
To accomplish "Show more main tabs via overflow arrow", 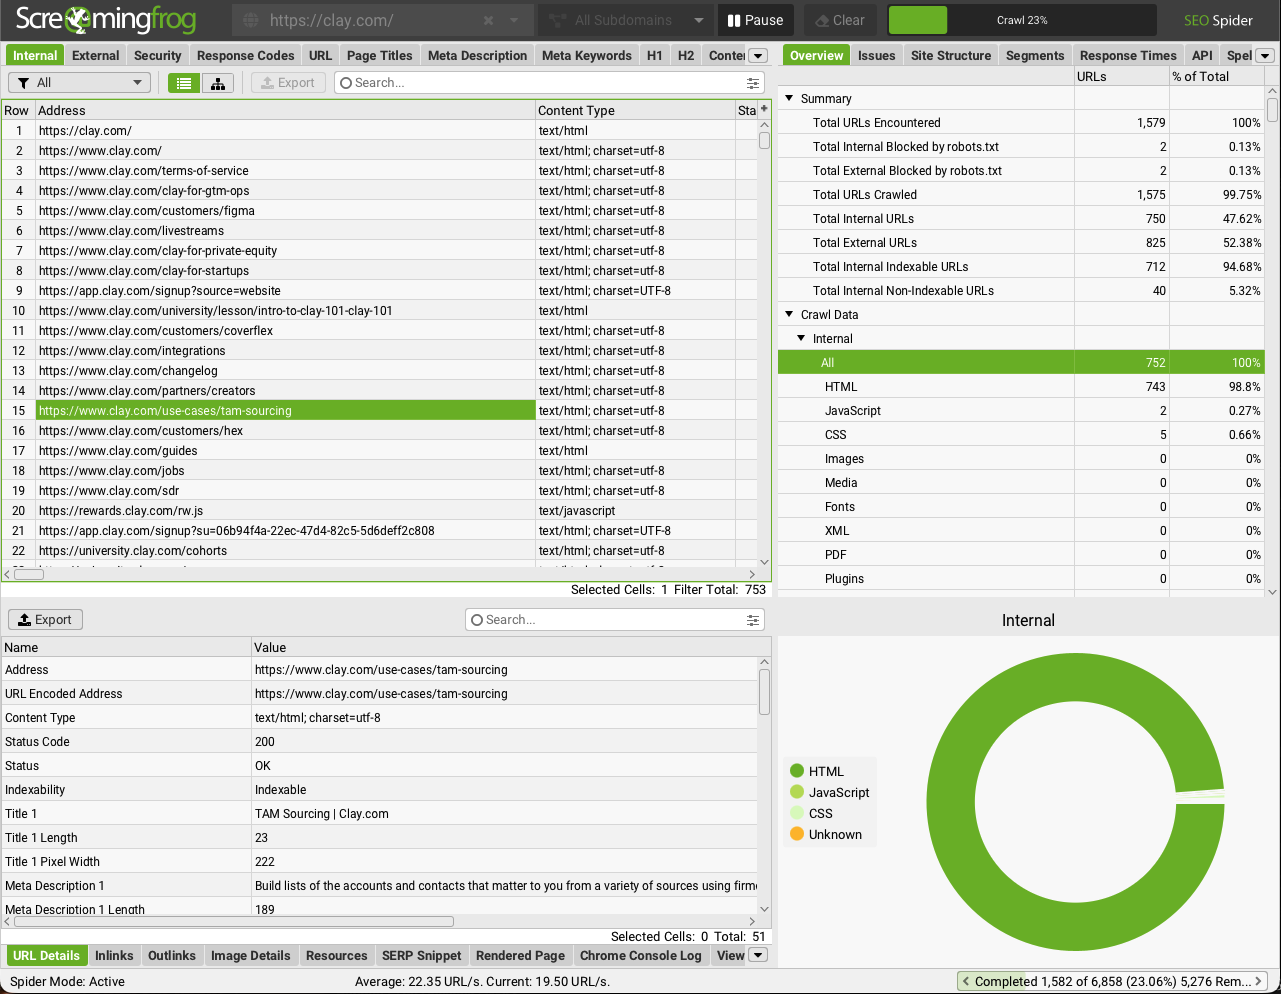I will coord(758,56).
